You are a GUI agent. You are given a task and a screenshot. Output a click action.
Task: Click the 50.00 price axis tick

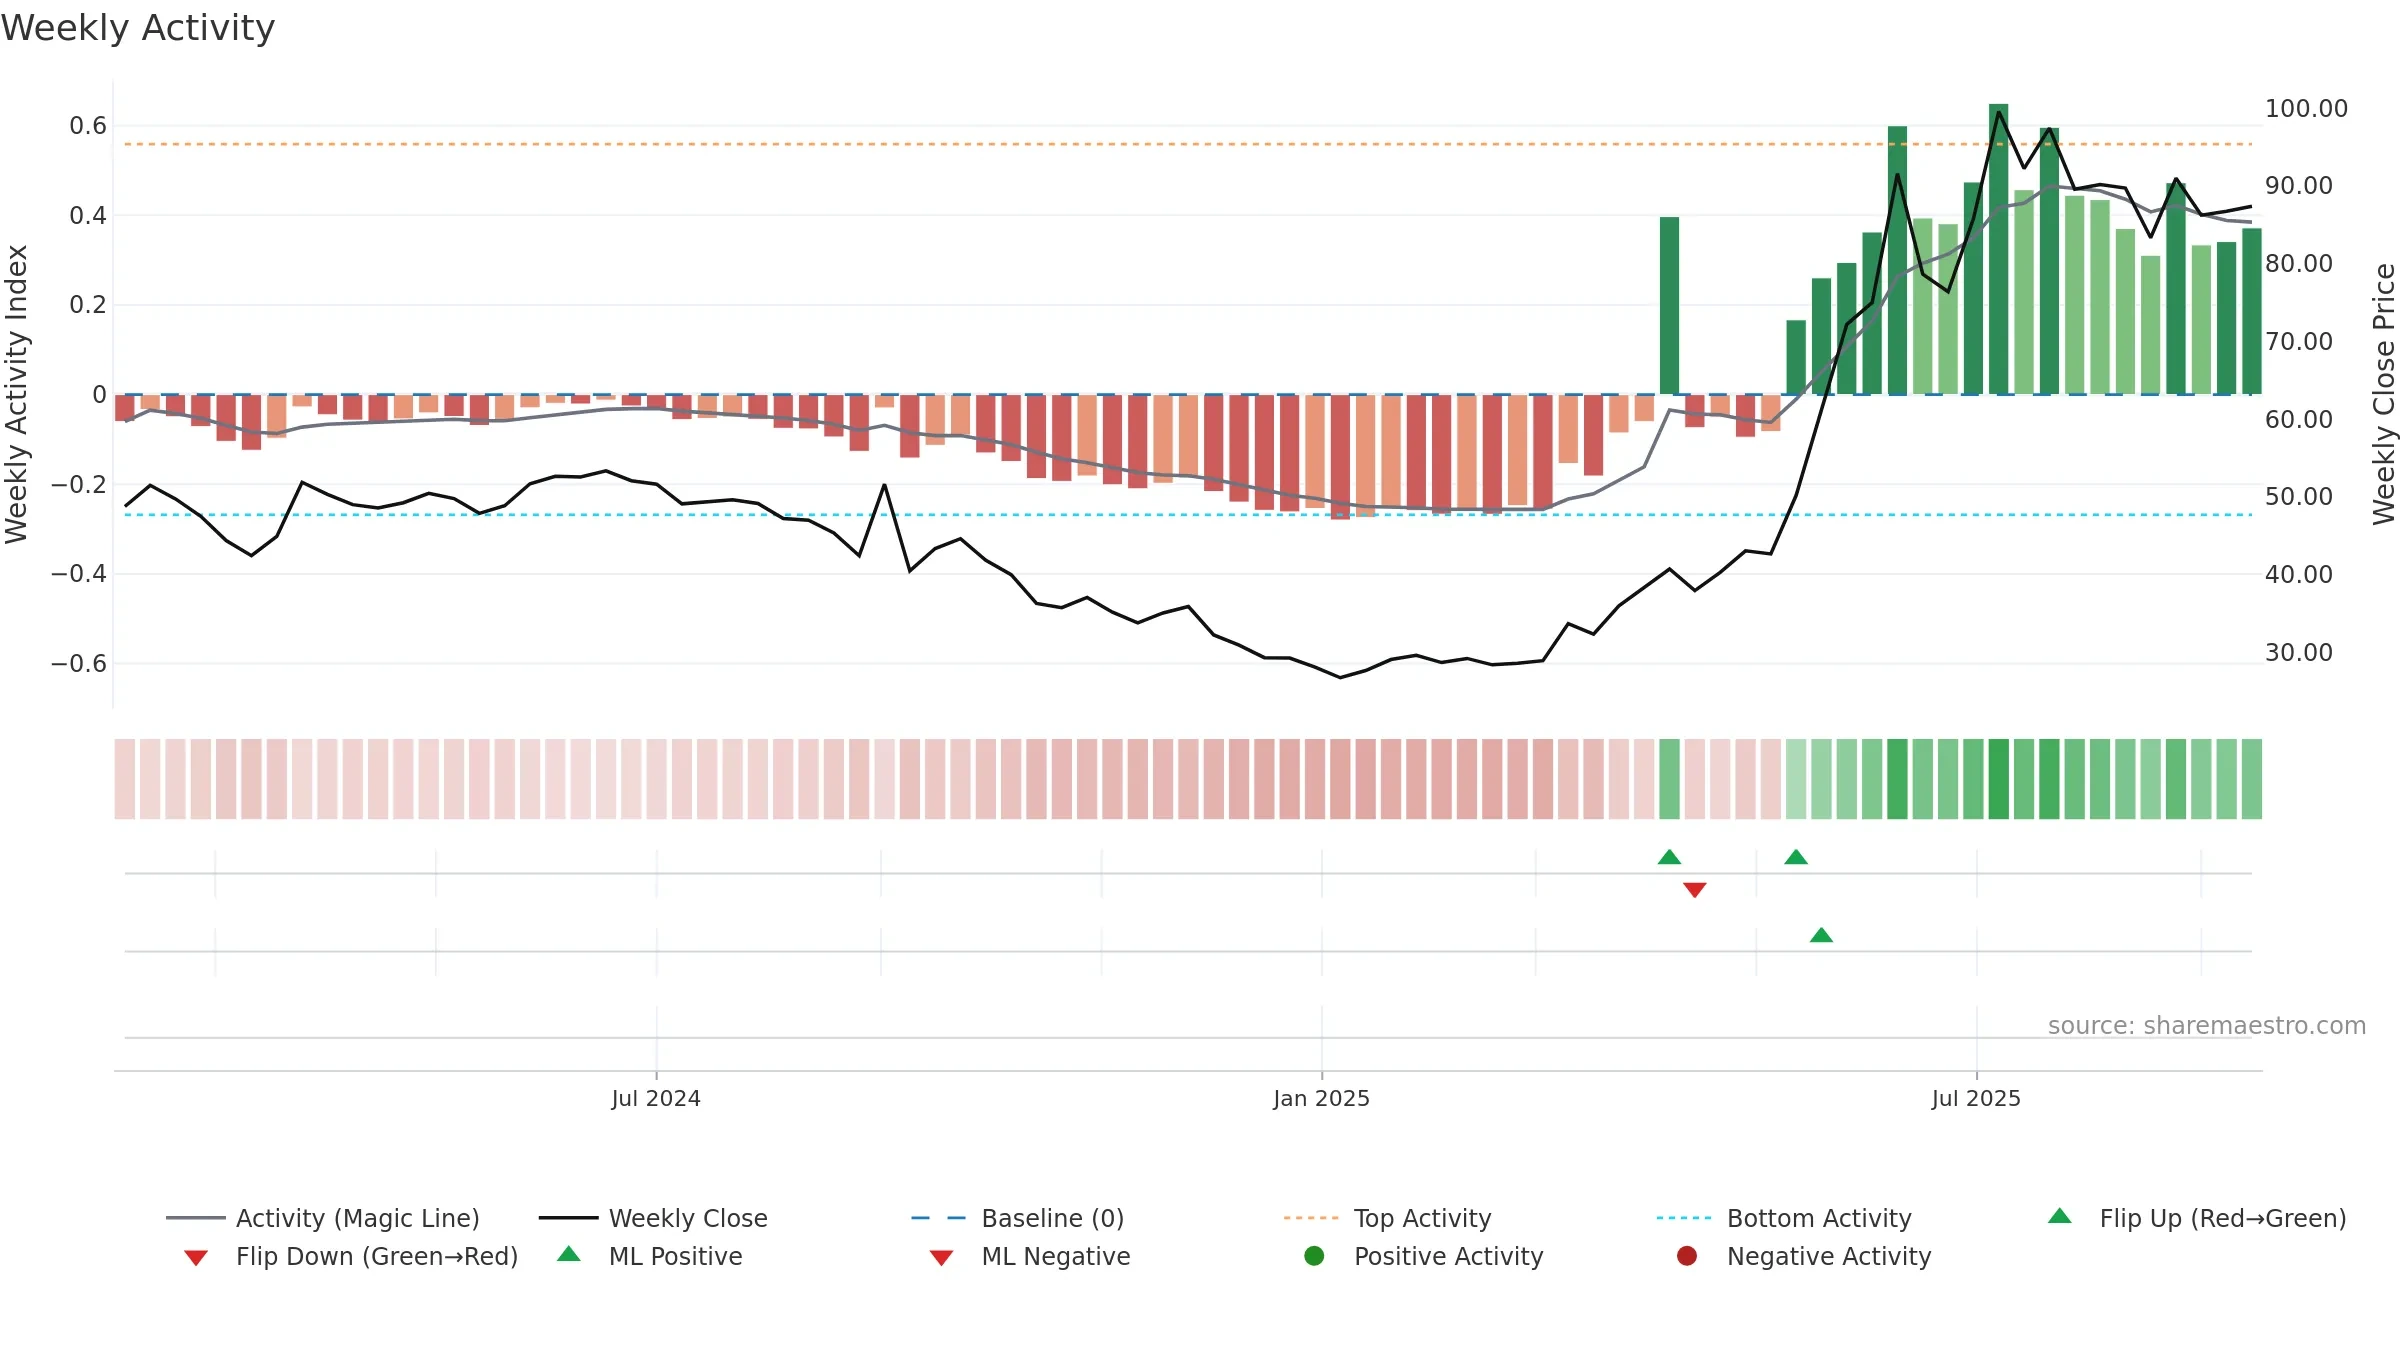(2298, 496)
